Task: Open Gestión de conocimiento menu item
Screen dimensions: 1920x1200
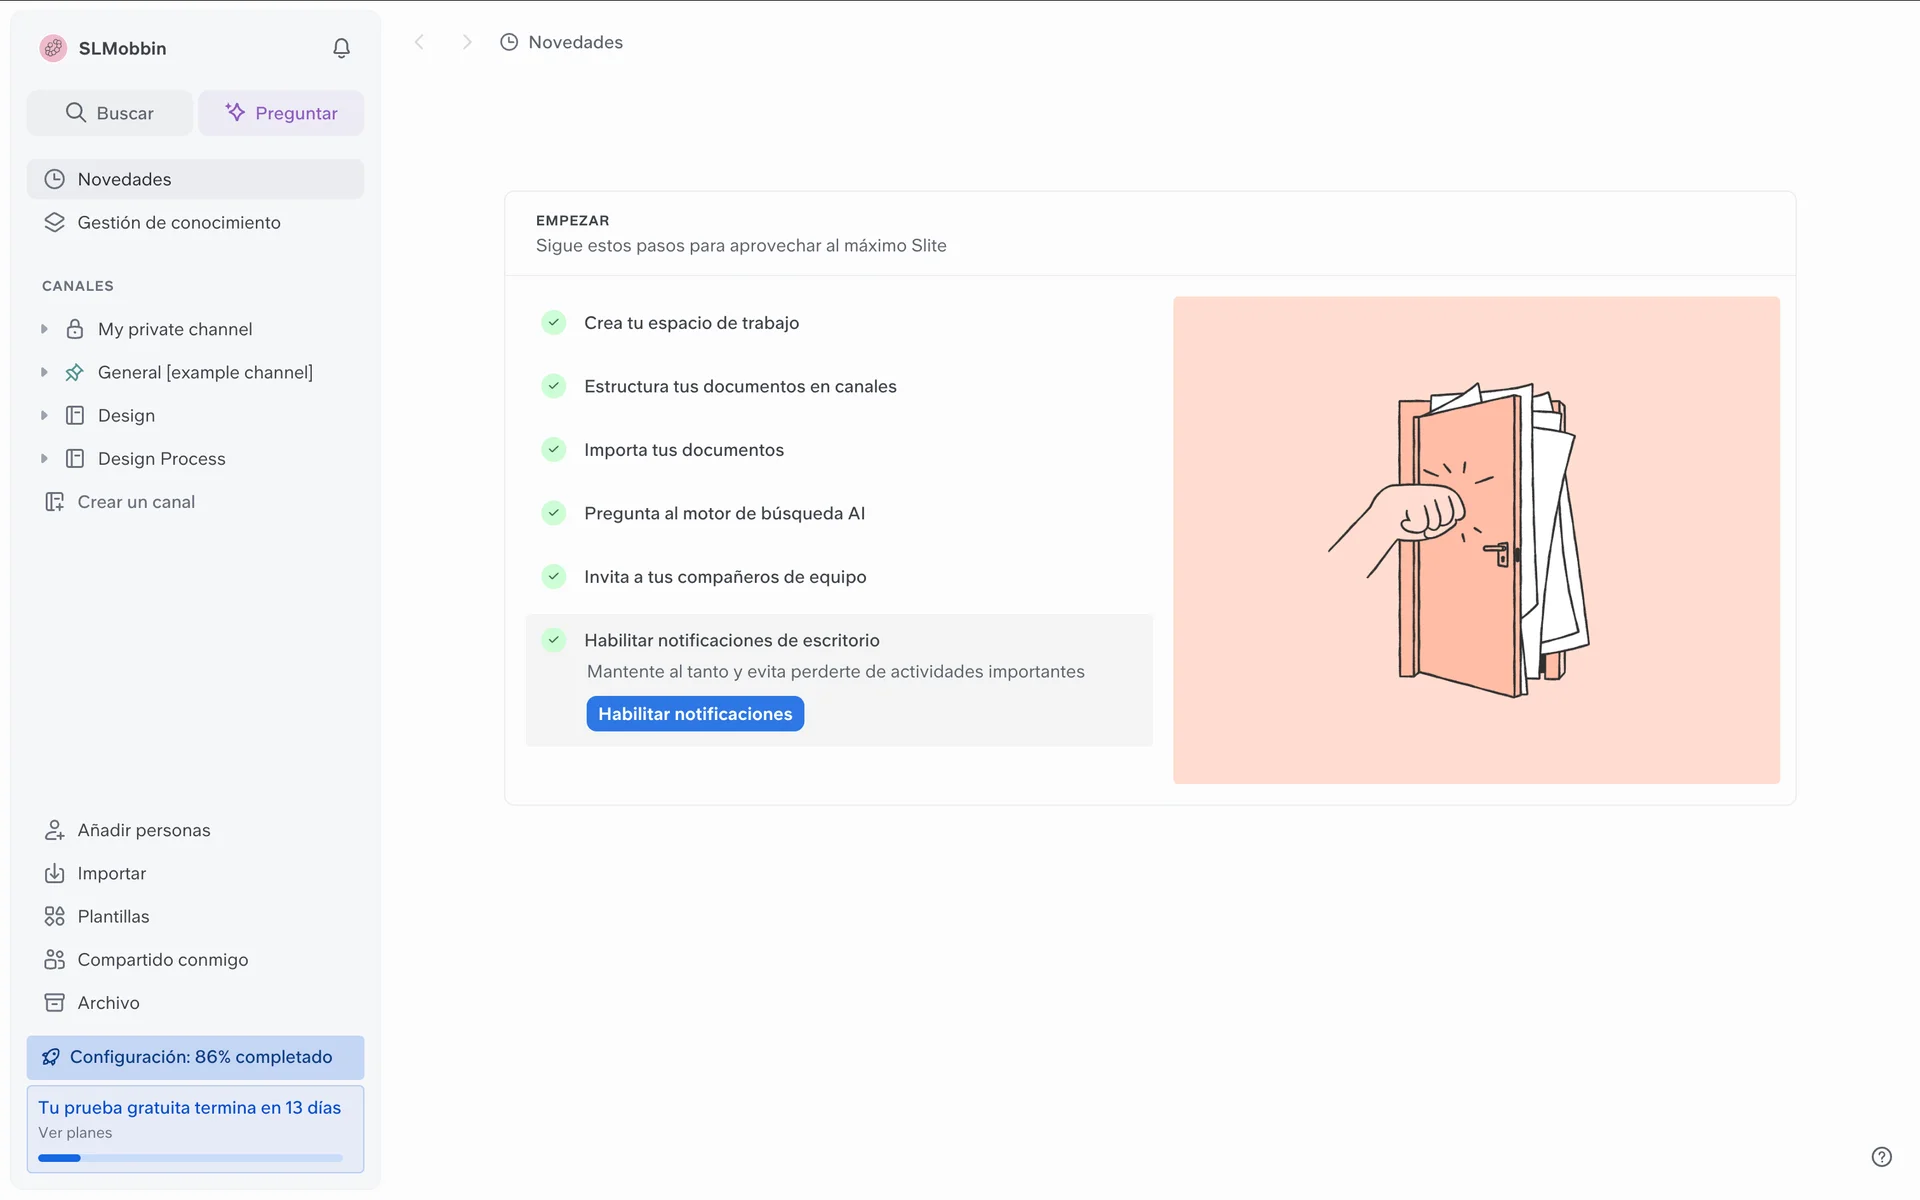Action: [178, 223]
